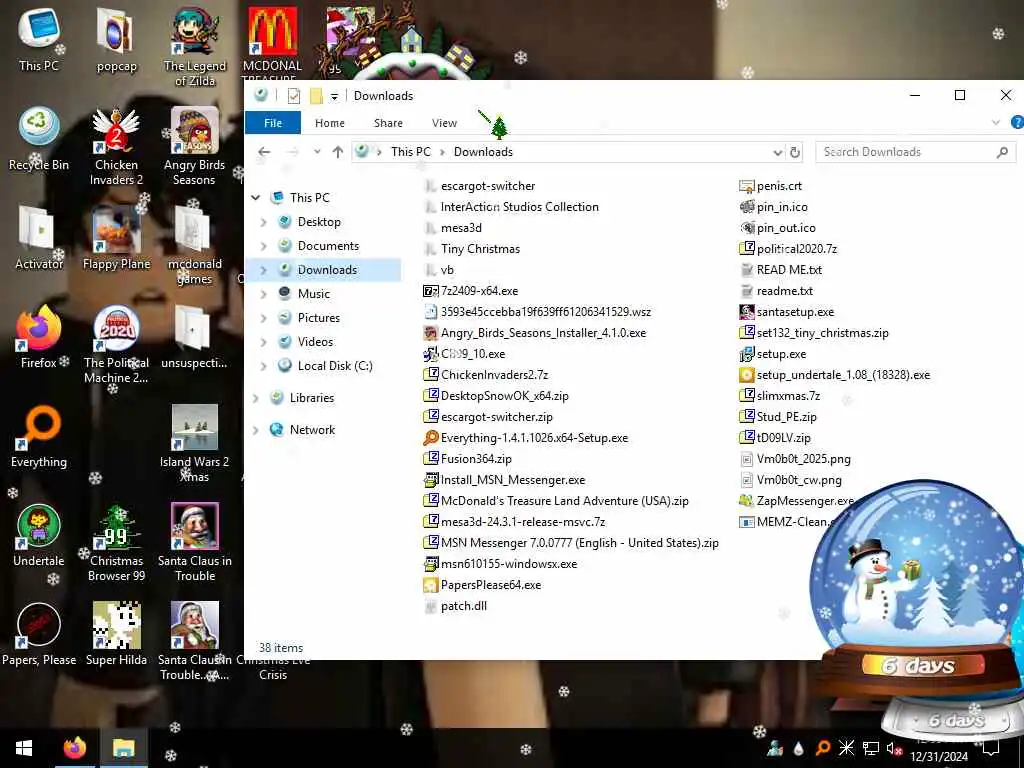Select DesktopSnowOK_x64.zip file
This screenshot has width=1024, height=768.
tap(496, 396)
